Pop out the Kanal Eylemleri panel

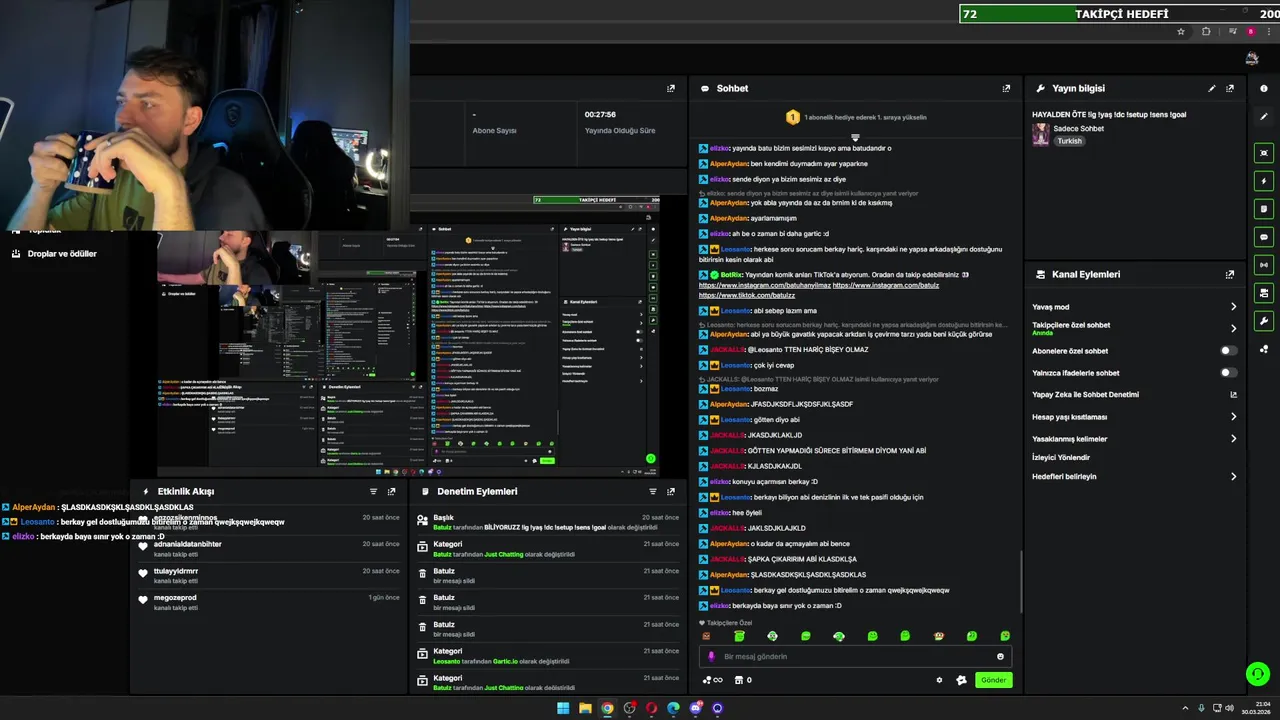point(1230,274)
